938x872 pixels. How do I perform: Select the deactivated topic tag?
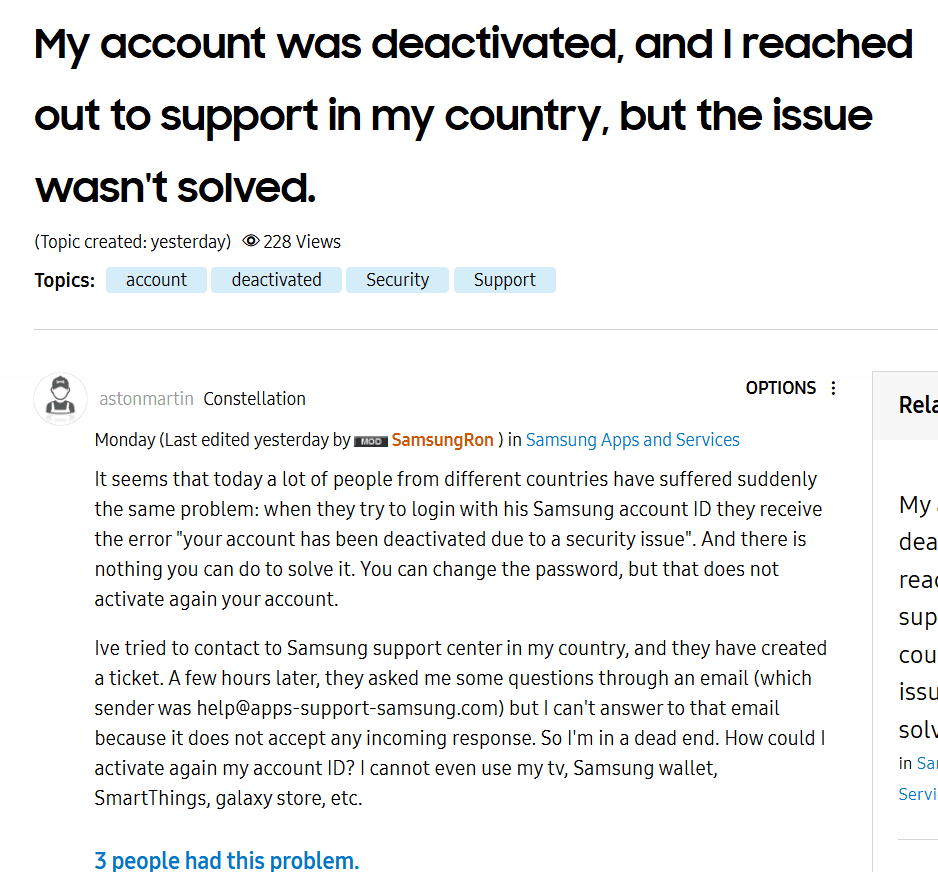276,280
